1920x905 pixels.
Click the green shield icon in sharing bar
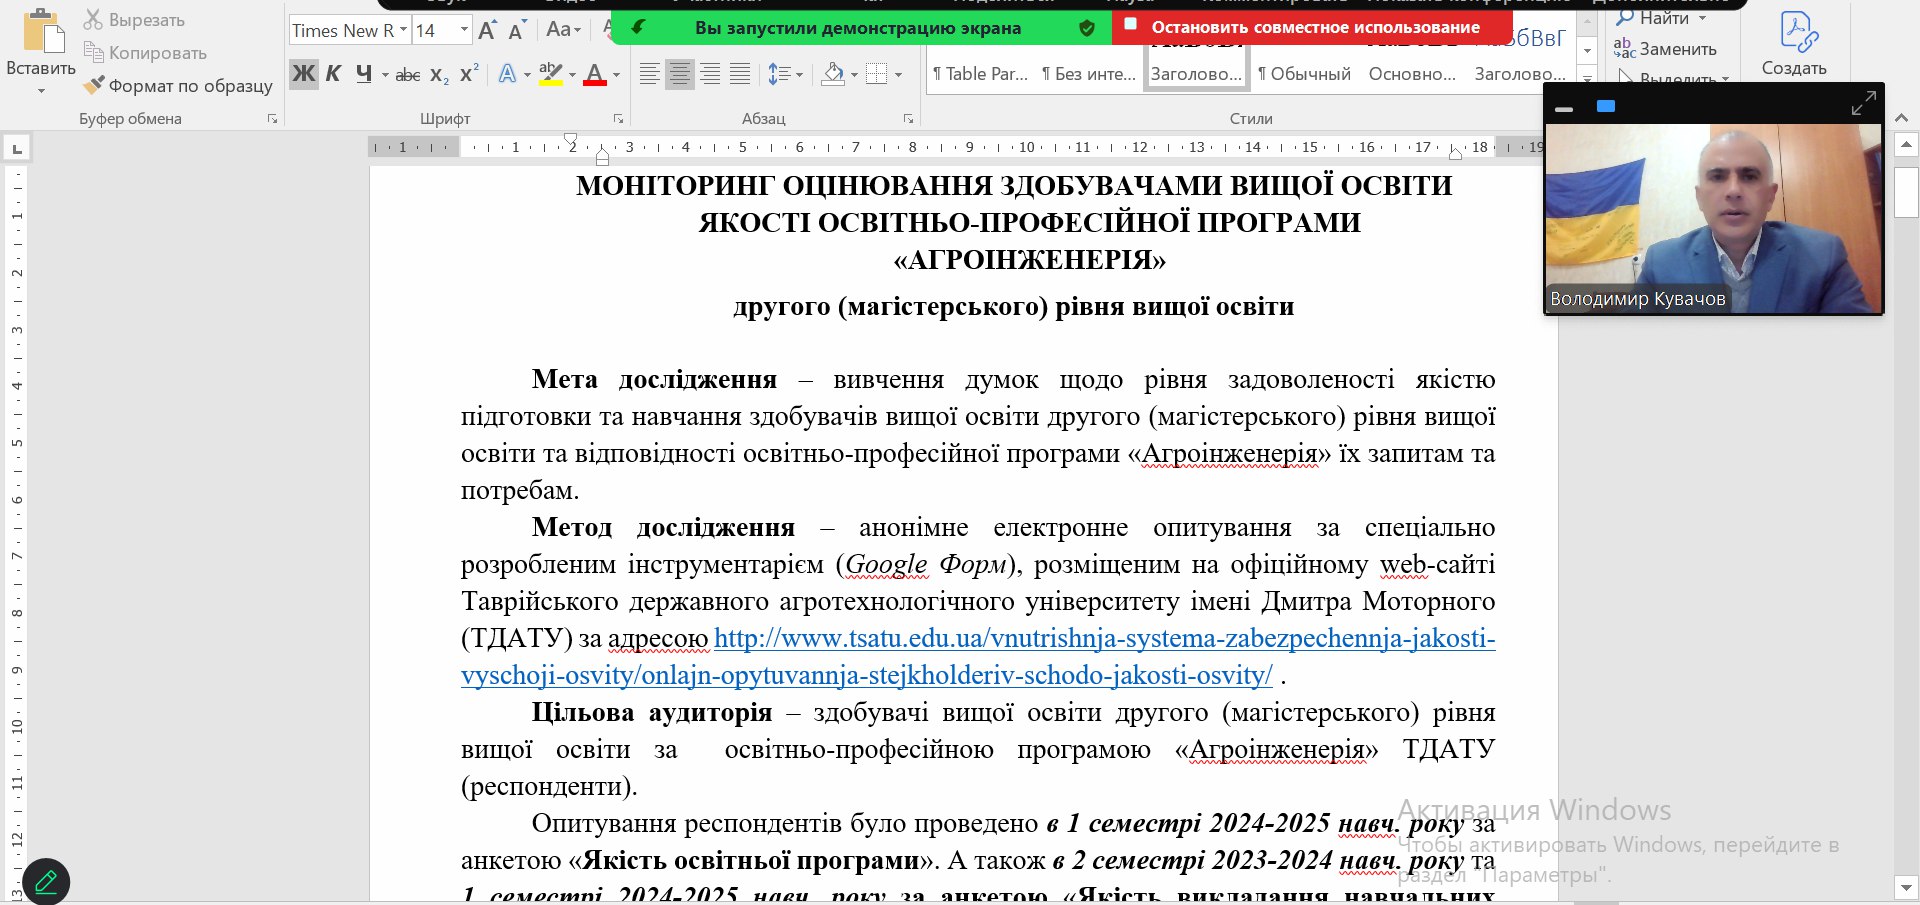coord(1086,28)
